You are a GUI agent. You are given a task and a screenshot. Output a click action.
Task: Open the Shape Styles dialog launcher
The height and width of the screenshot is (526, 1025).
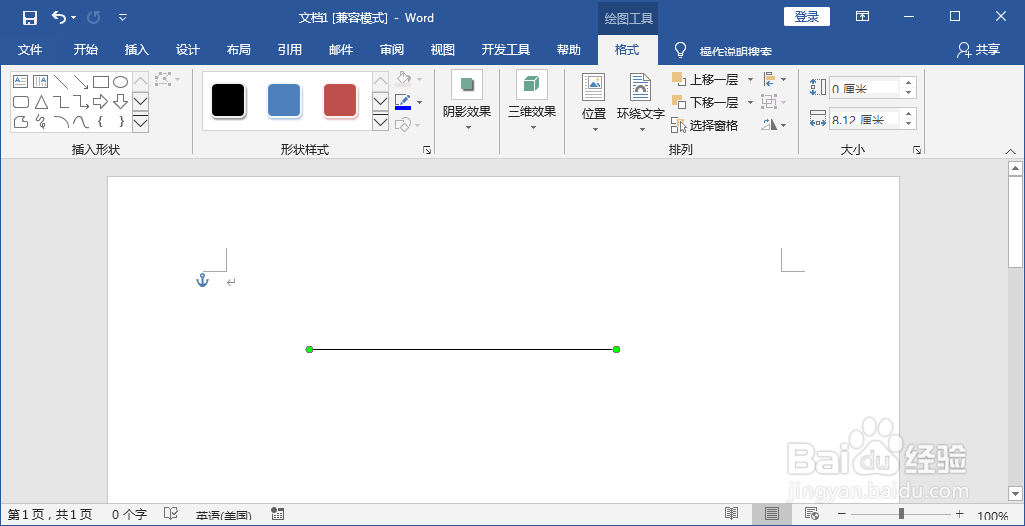click(x=427, y=150)
